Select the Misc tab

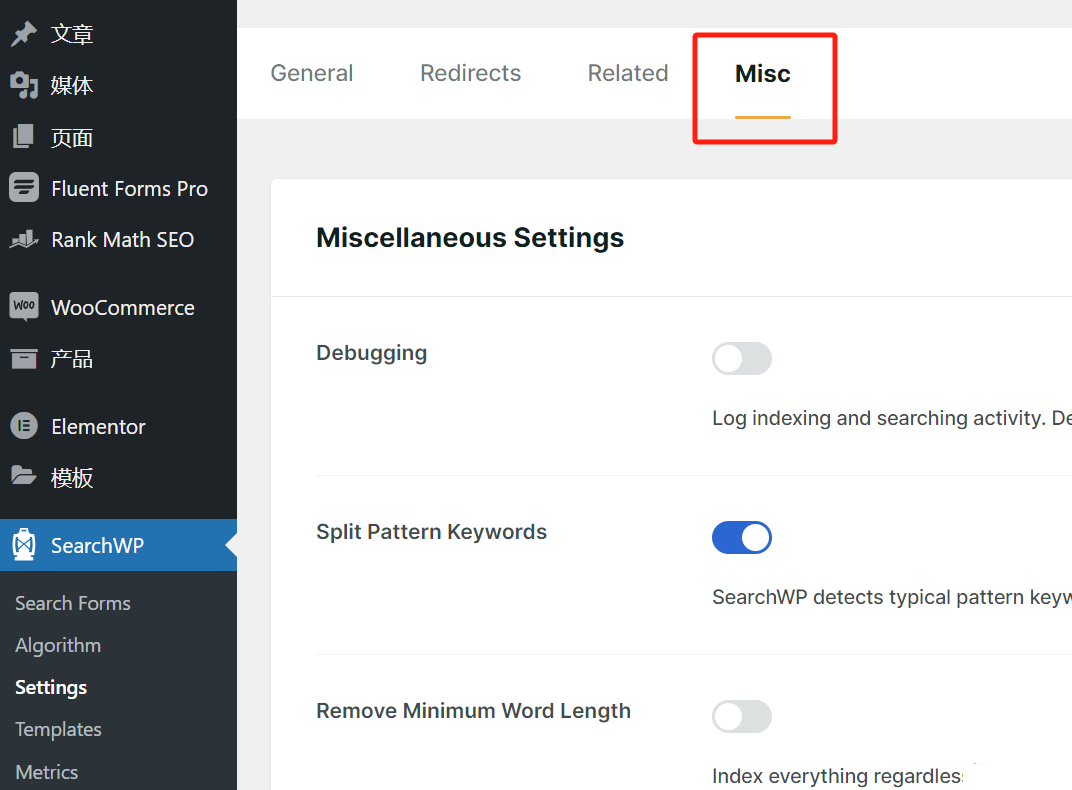(763, 74)
